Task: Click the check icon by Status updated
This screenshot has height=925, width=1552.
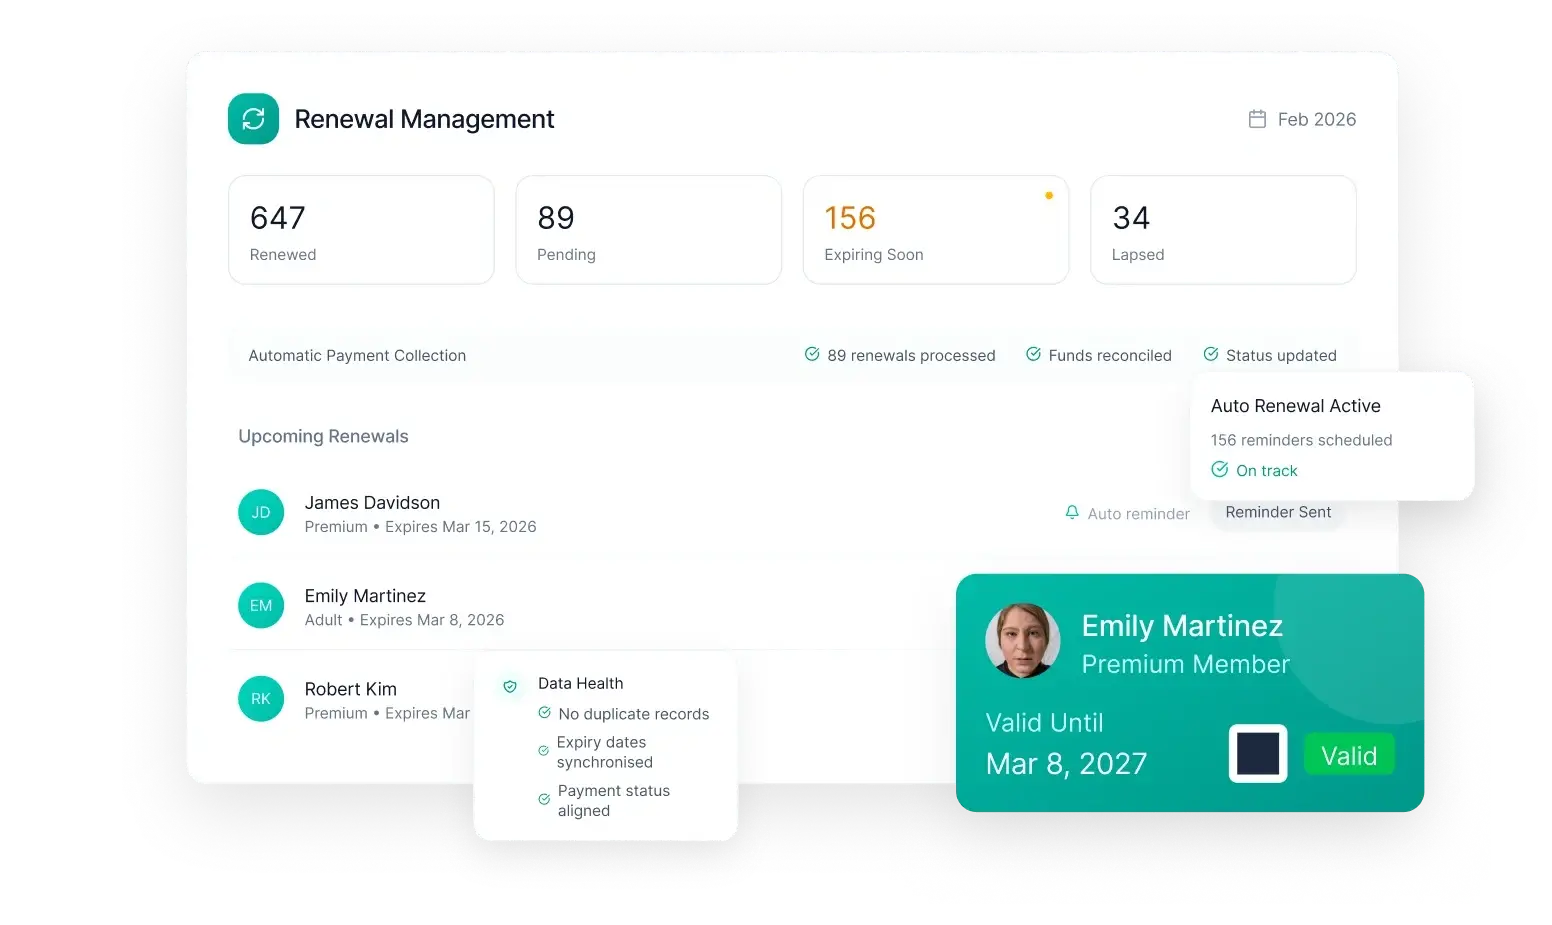Action: pos(1211,354)
